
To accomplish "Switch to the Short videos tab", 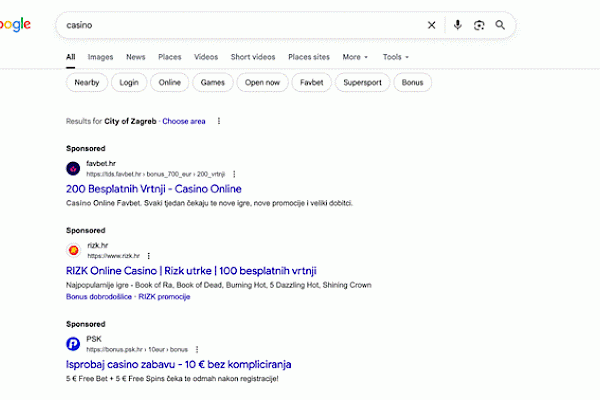I will (x=253, y=57).
